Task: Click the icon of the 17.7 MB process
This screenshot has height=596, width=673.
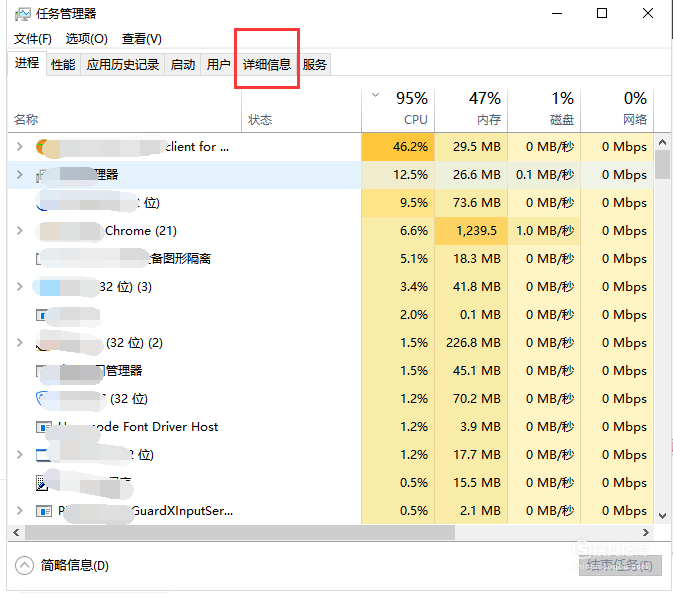Action: coord(43,455)
